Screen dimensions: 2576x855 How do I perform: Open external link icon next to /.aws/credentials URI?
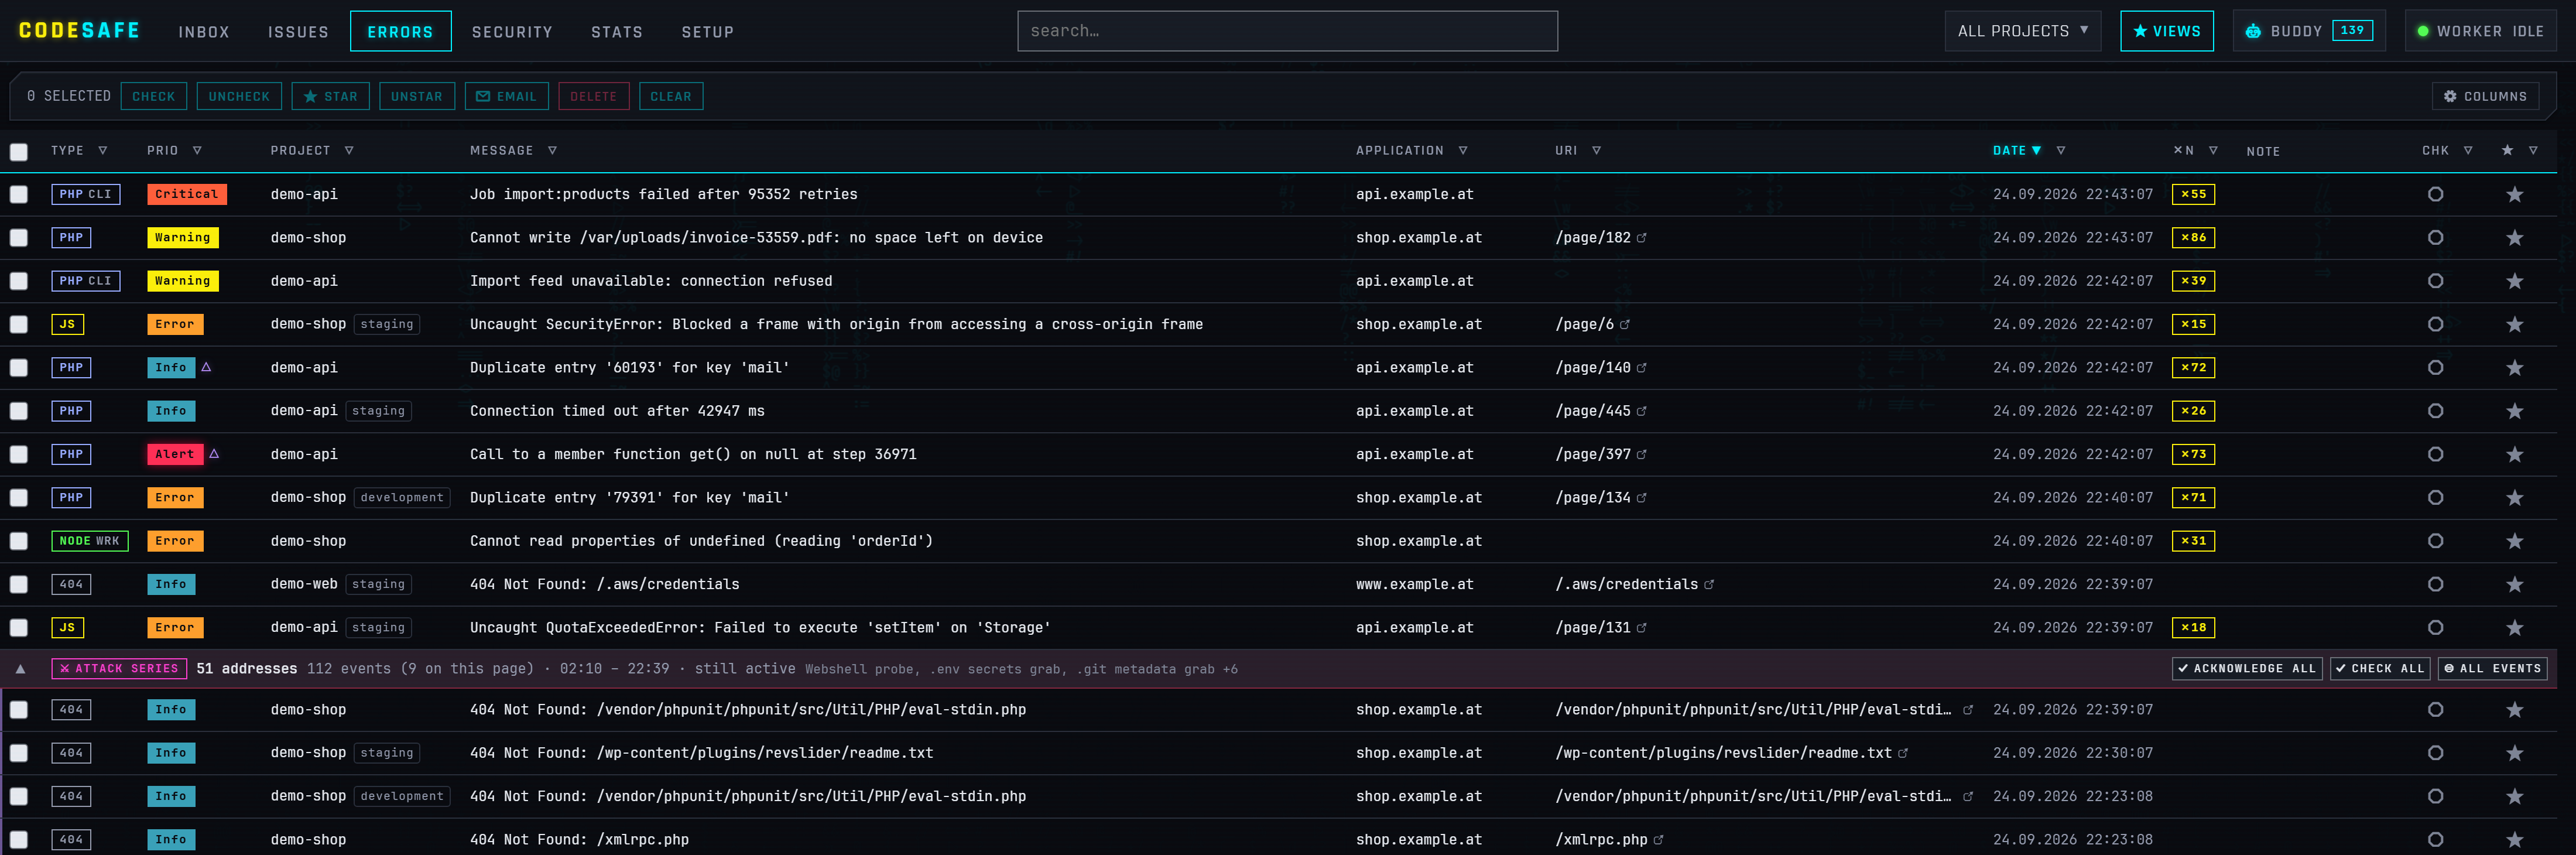pos(1708,584)
